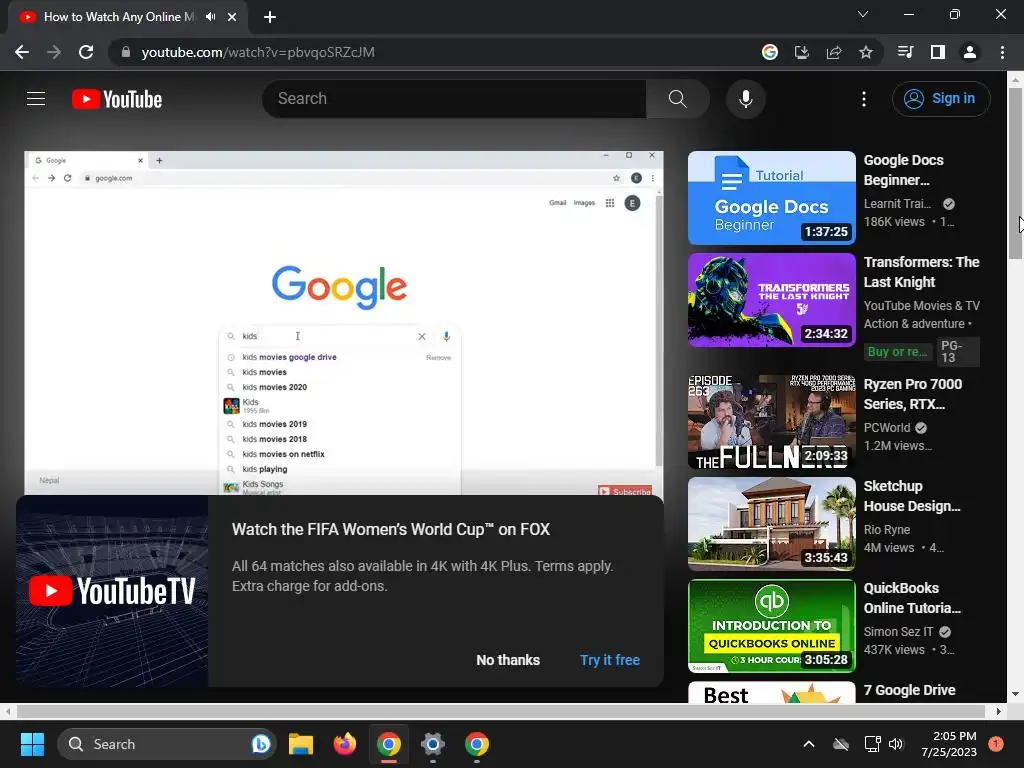
Task: Dismiss promo with No thanks
Action: [508, 660]
